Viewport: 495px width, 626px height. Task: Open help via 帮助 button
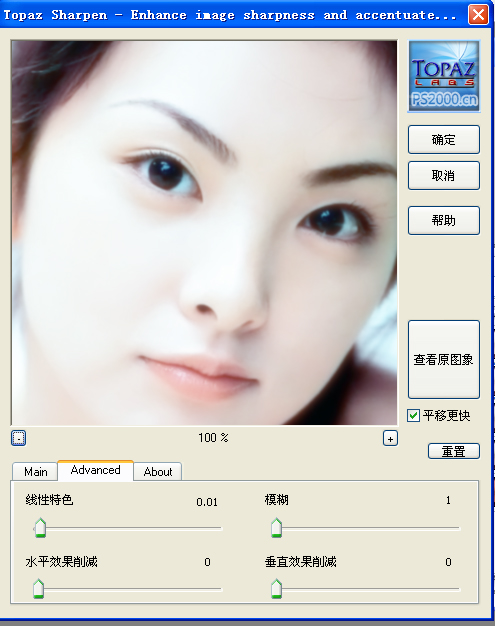pyautogui.click(x=444, y=220)
